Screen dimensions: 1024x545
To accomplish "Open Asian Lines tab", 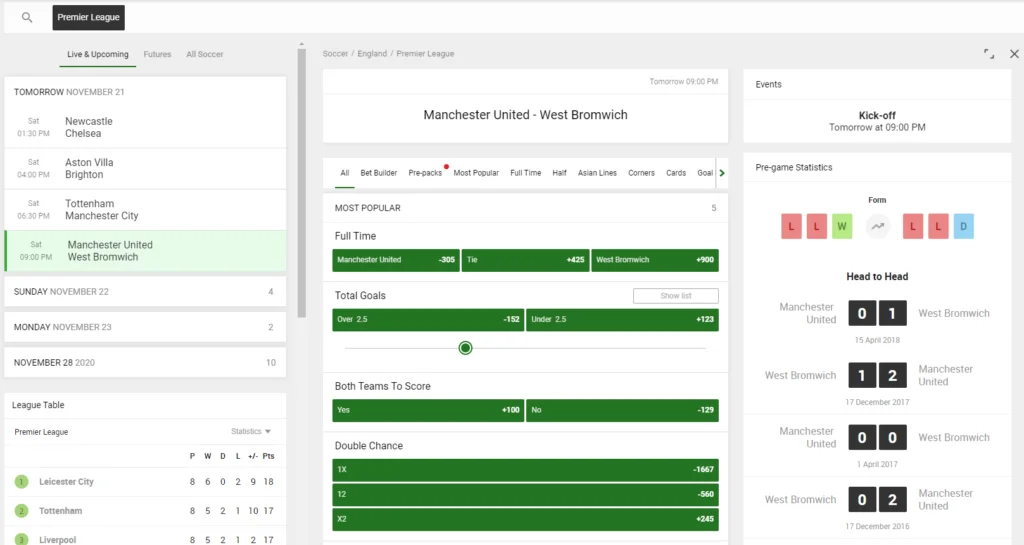I will pos(597,173).
